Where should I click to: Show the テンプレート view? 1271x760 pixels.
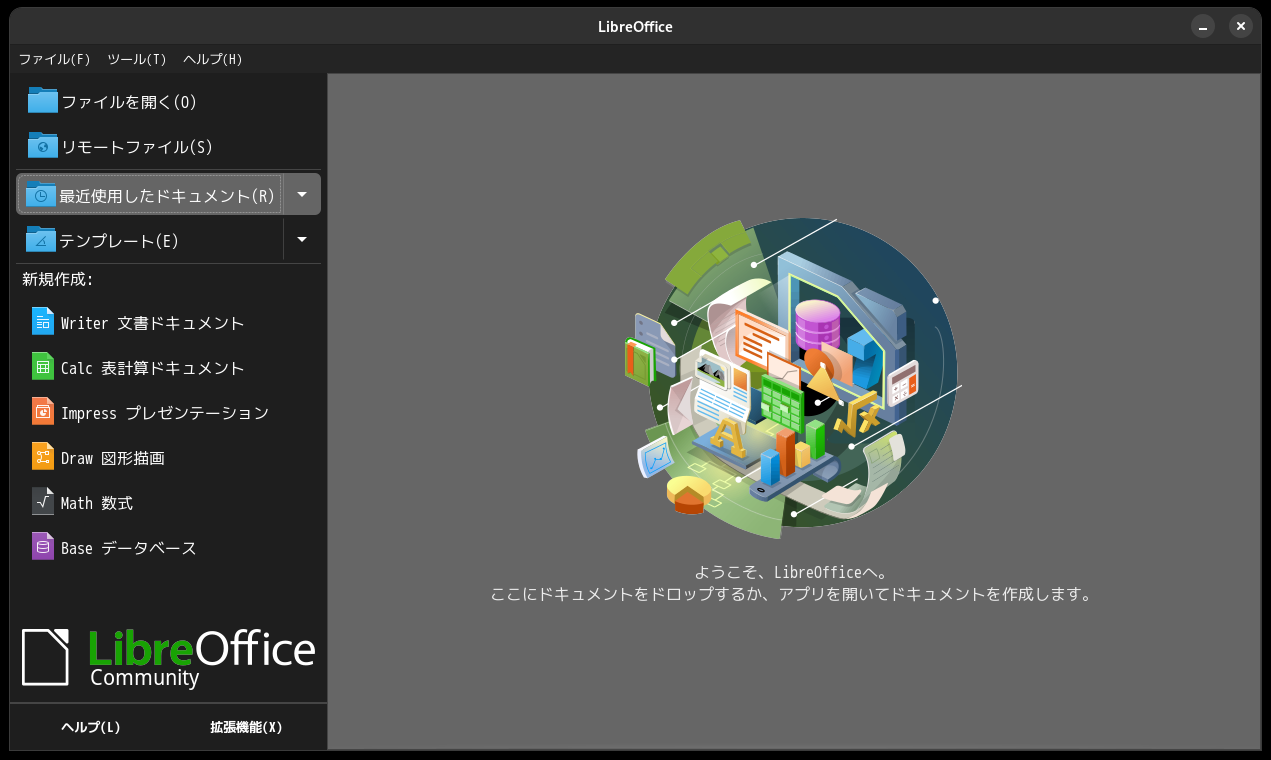click(149, 240)
